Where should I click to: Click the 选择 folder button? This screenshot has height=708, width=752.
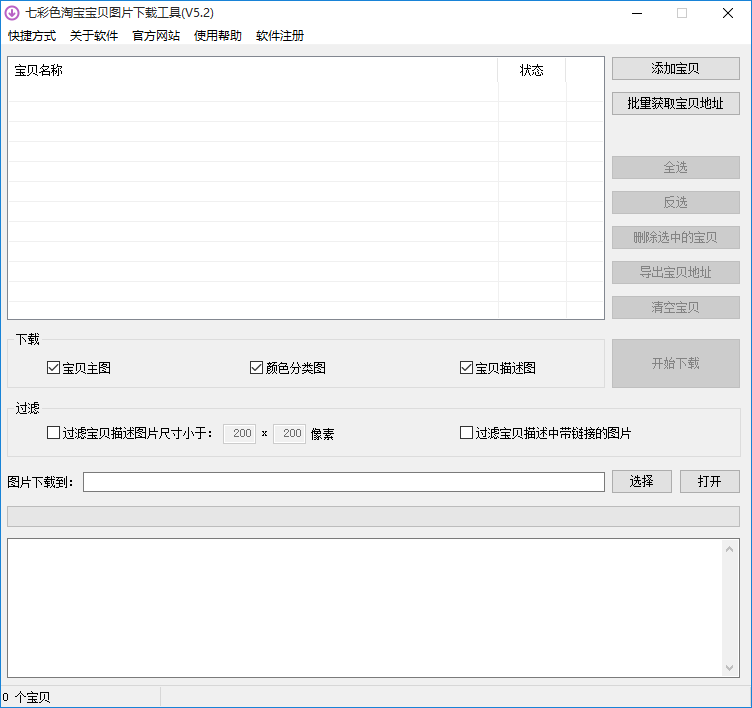(642, 482)
